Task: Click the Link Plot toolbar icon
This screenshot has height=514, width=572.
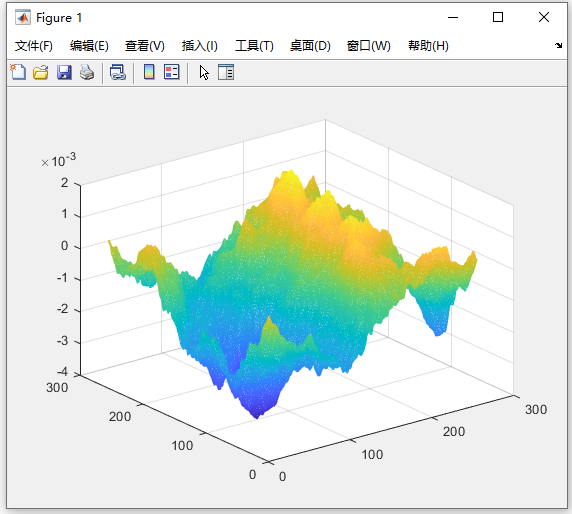Action: 118,72
